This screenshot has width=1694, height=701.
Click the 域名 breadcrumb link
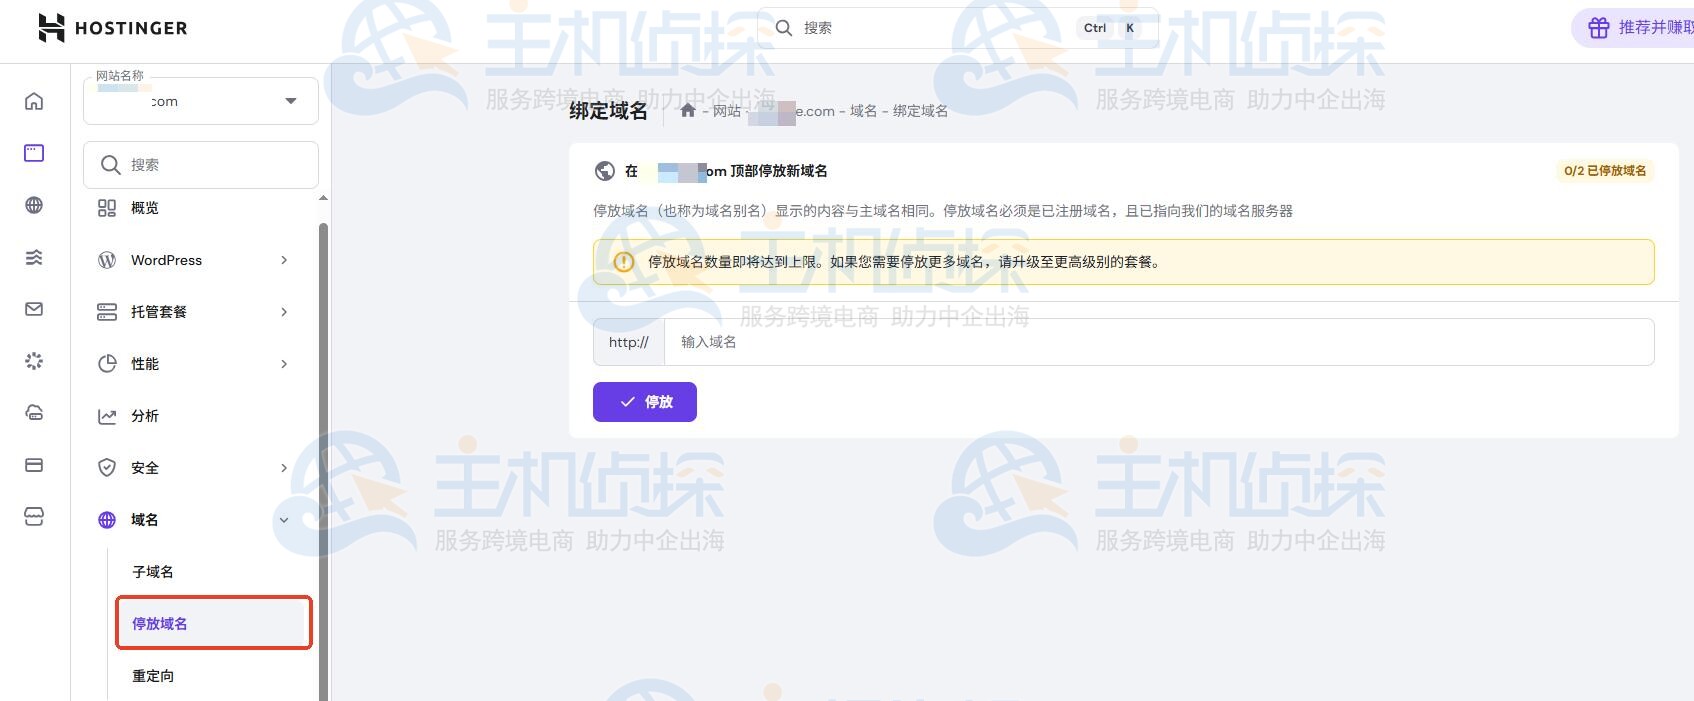pyautogui.click(x=864, y=111)
